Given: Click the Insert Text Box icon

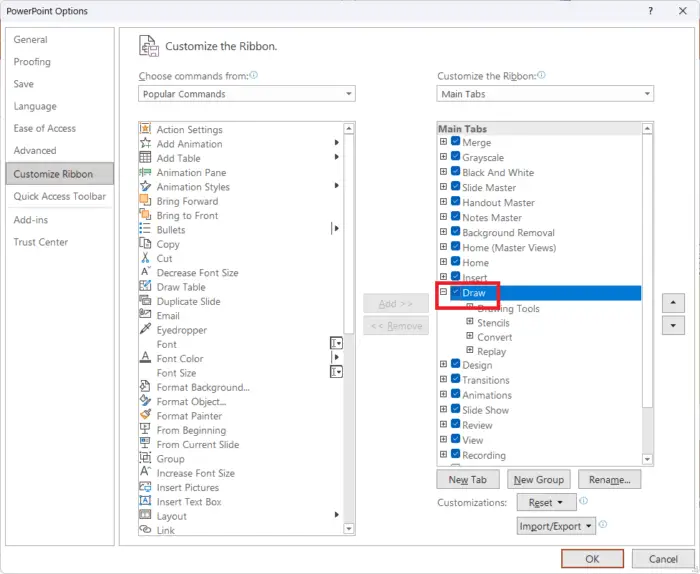Looking at the screenshot, I should (x=145, y=501).
